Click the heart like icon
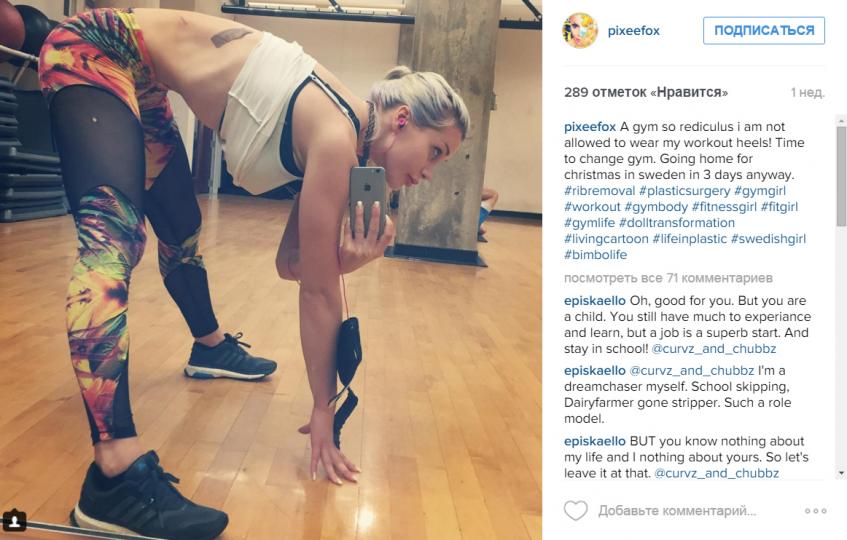 [576, 510]
